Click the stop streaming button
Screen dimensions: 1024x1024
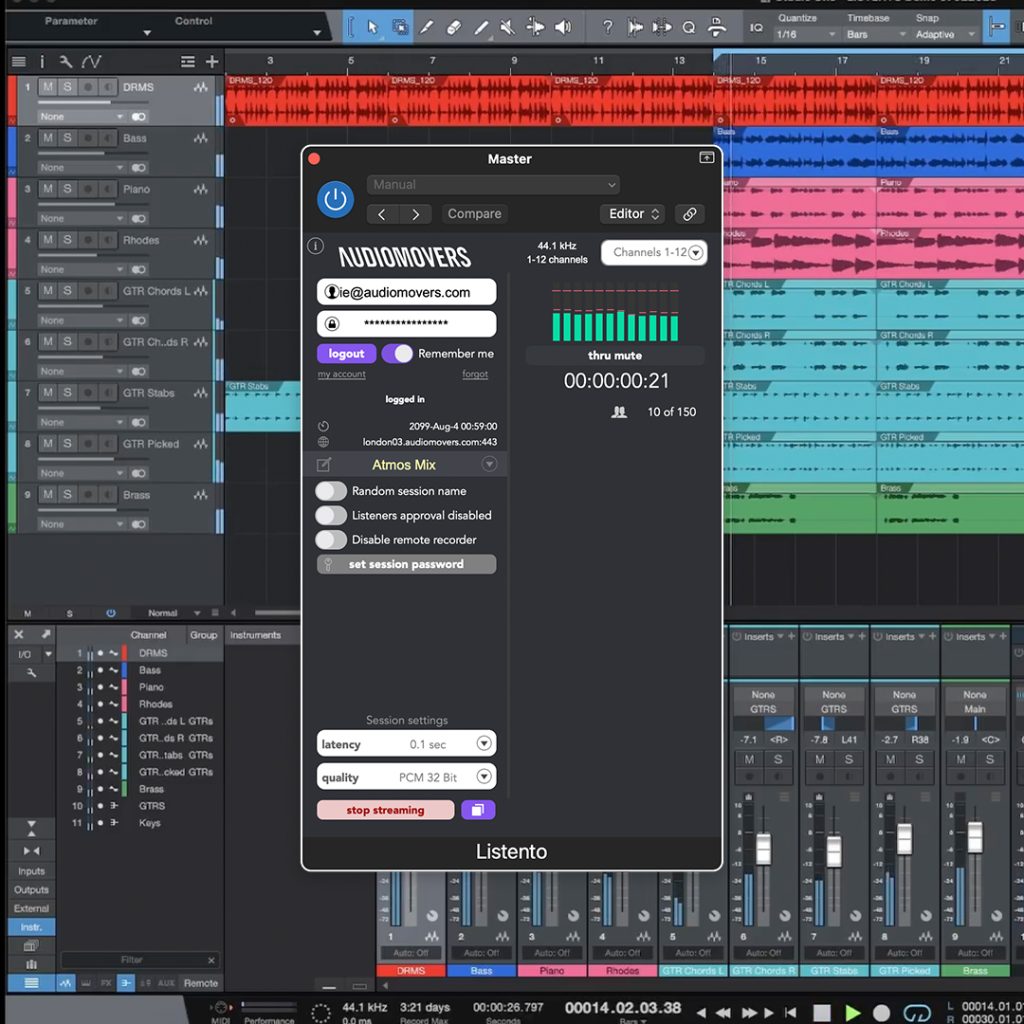(385, 809)
